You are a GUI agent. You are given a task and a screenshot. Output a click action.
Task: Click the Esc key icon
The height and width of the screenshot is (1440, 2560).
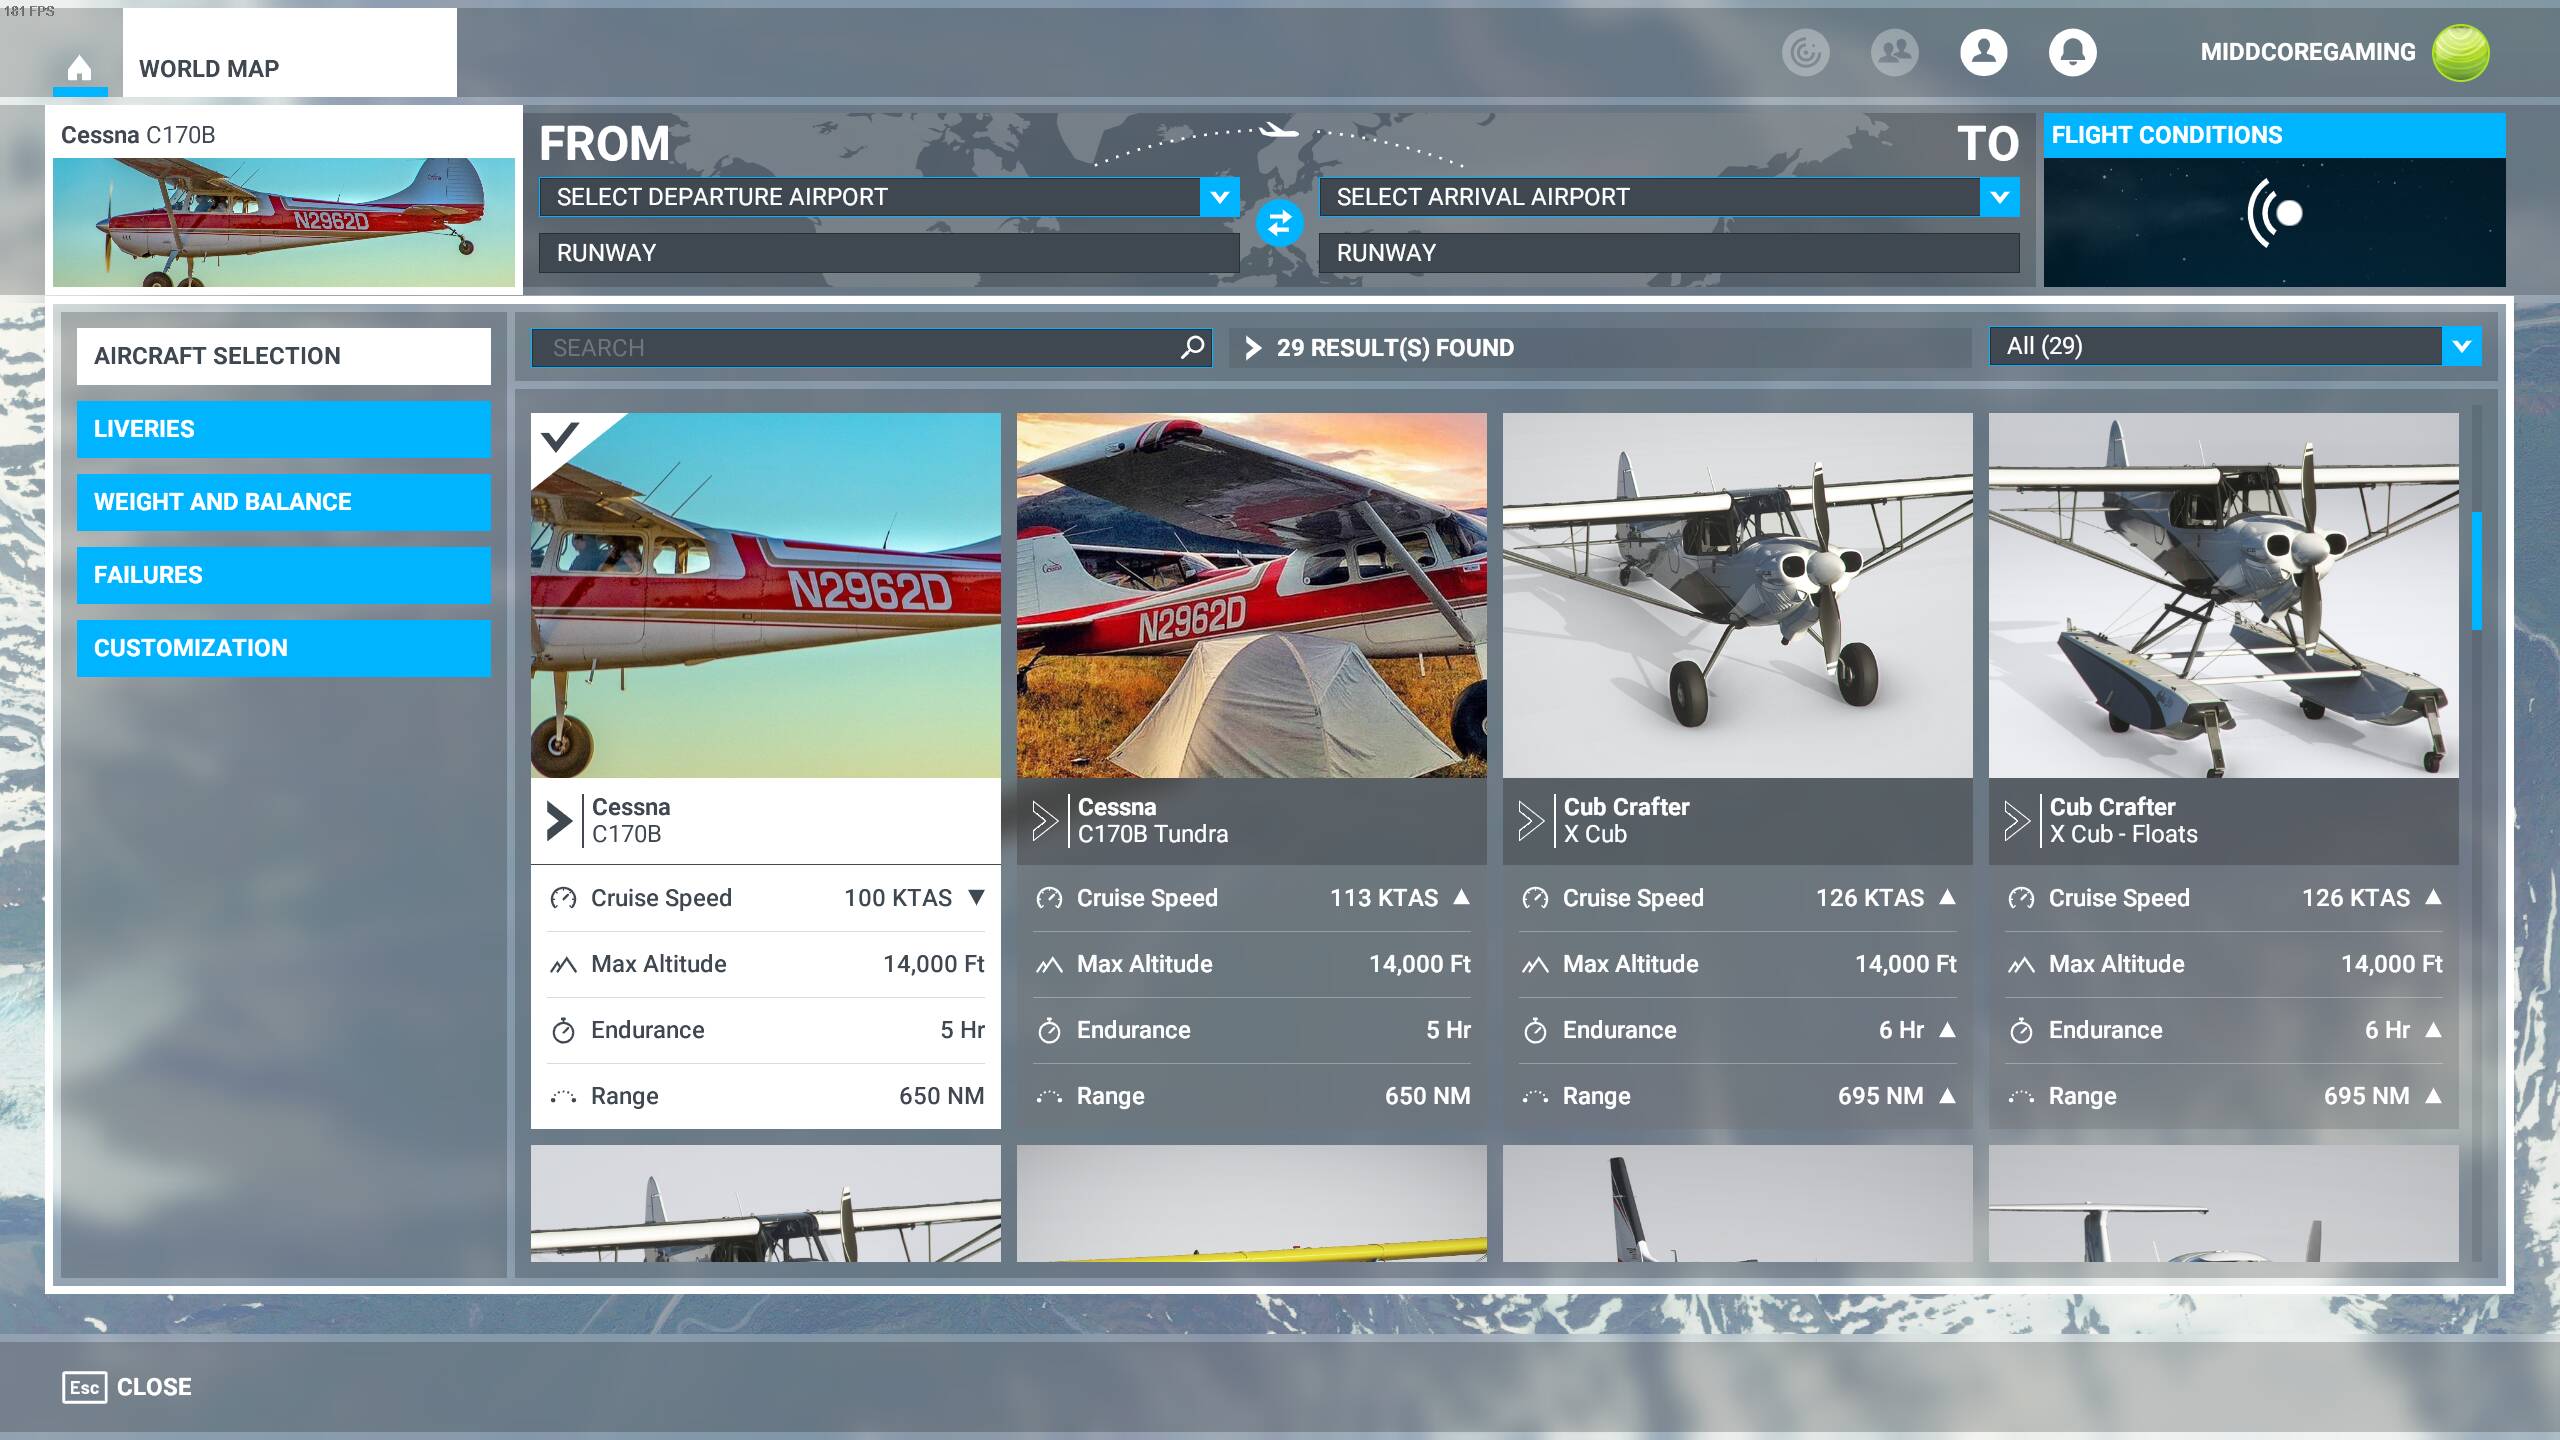[84, 1387]
